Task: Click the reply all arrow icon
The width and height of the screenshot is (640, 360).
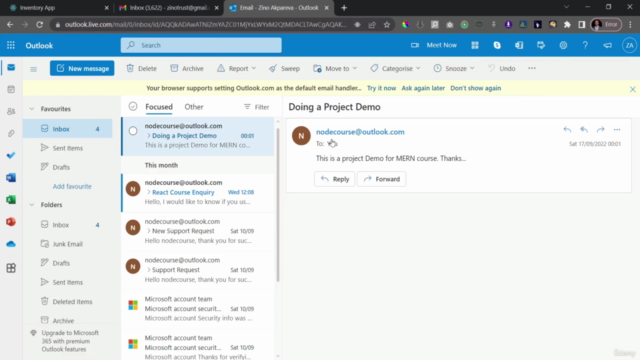Action: [x=584, y=129]
